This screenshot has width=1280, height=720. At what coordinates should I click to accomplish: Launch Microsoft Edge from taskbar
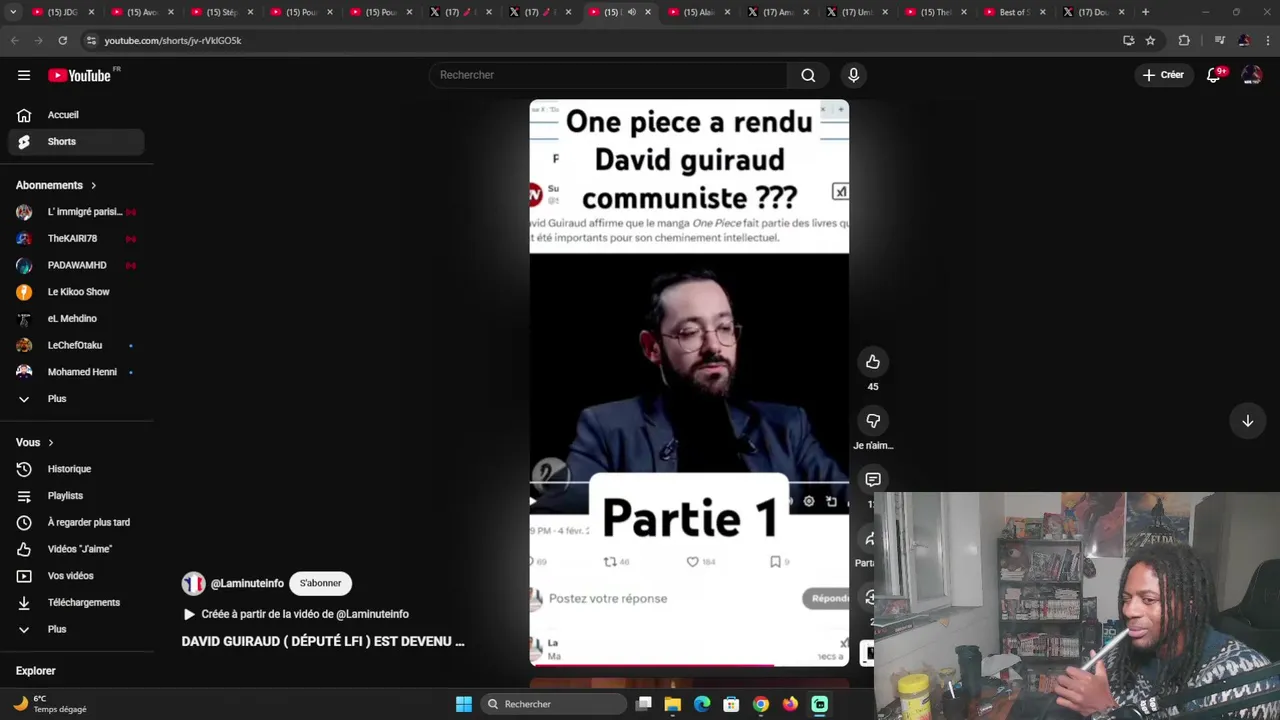pyautogui.click(x=702, y=704)
